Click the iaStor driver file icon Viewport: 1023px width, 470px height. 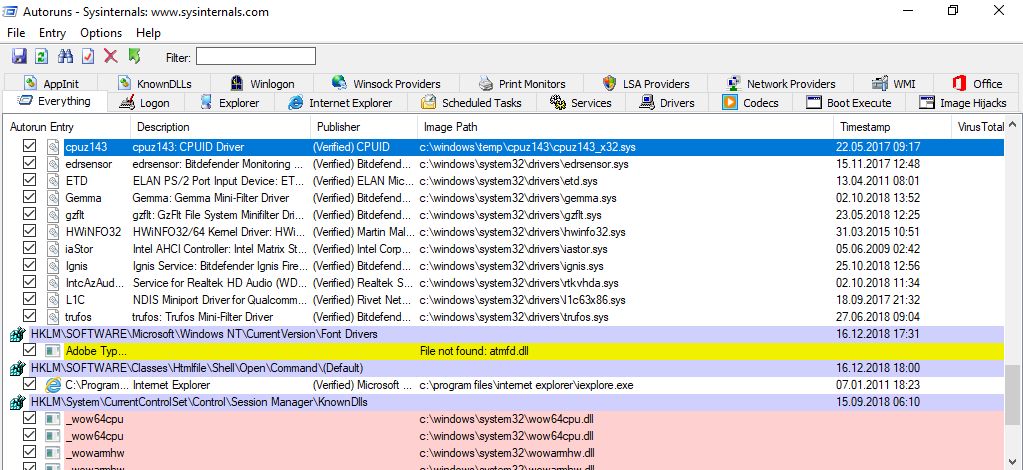(x=53, y=249)
